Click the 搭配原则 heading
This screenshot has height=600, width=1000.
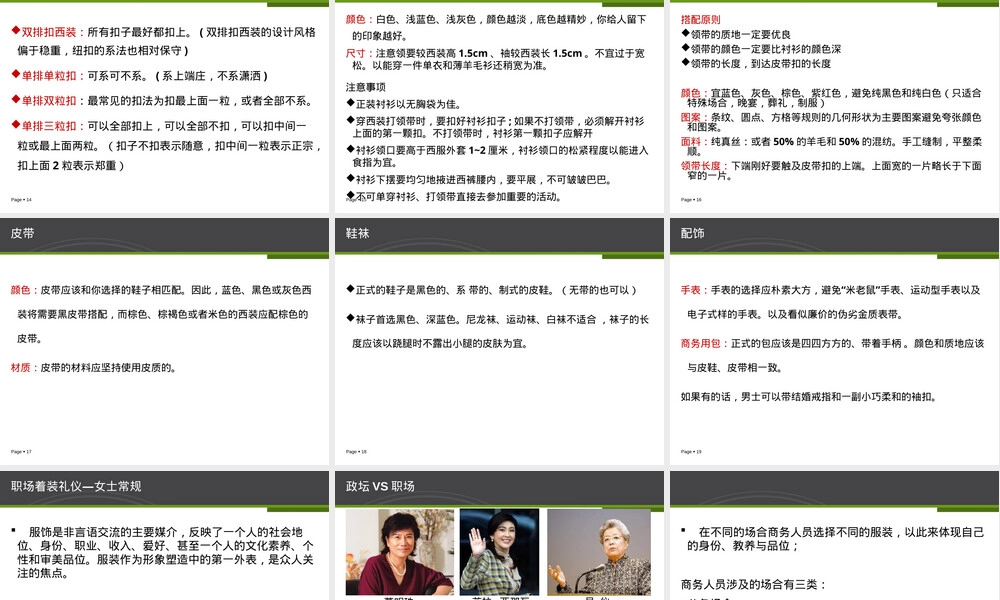point(700,20)
